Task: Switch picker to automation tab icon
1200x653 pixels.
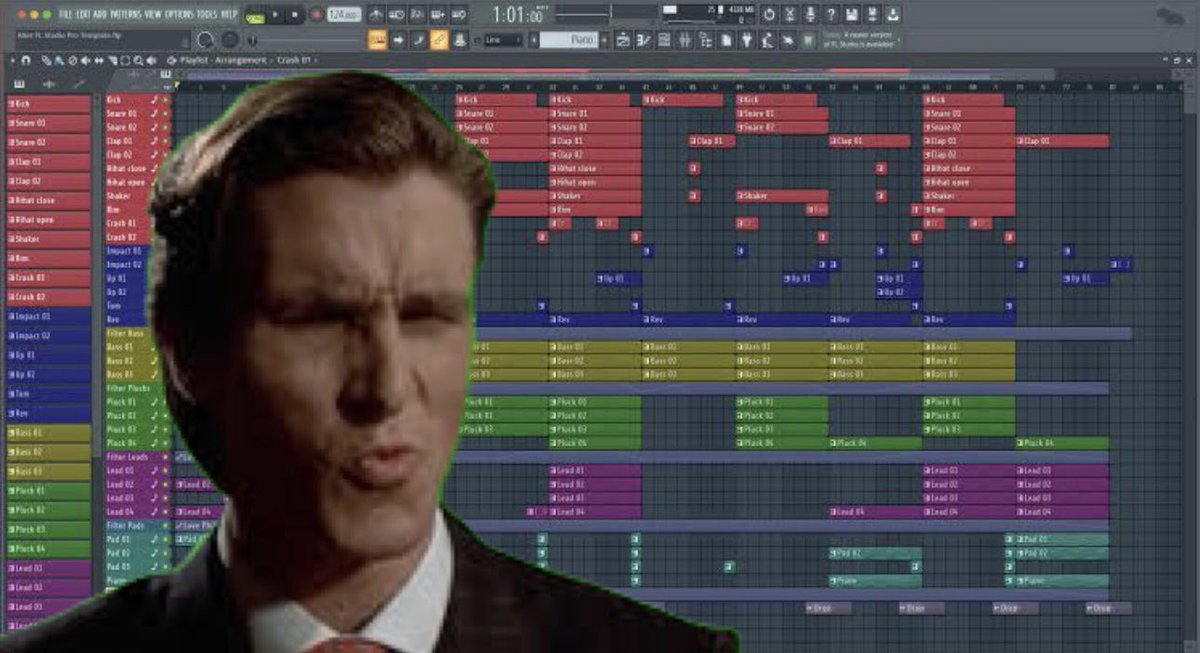Action: 79,84
